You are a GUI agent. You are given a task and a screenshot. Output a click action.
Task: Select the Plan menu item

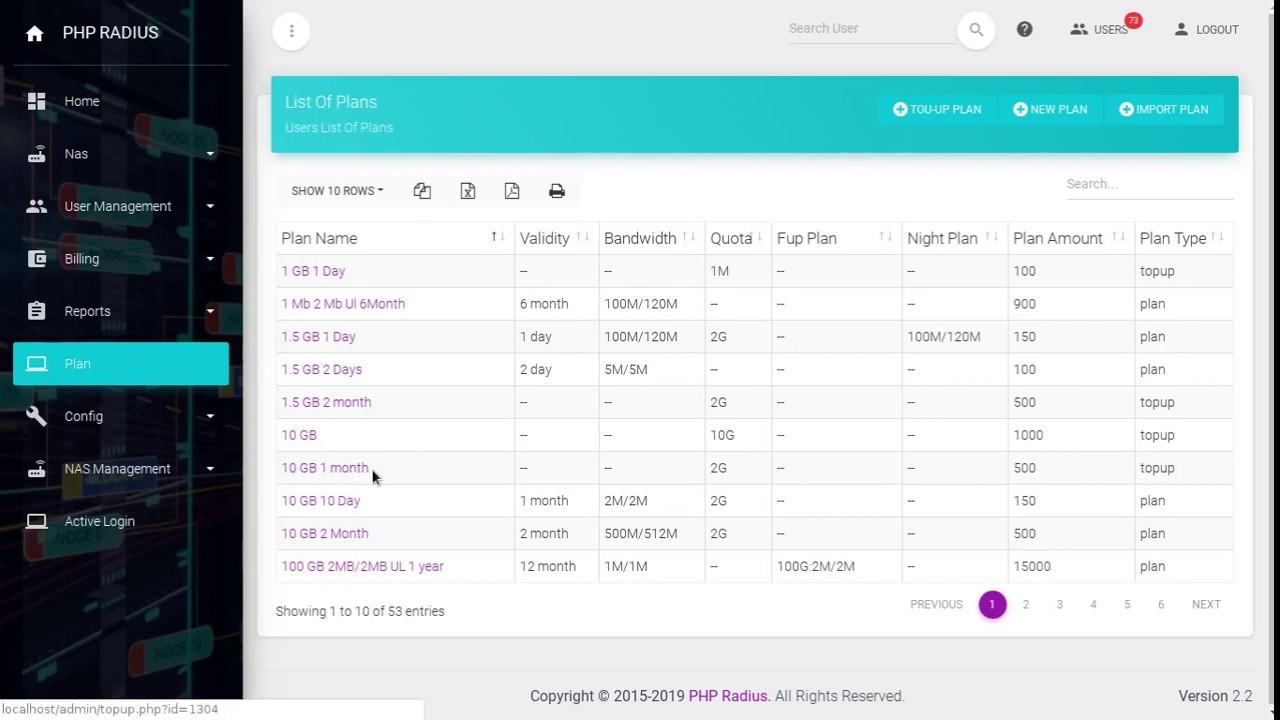point(121,364)
